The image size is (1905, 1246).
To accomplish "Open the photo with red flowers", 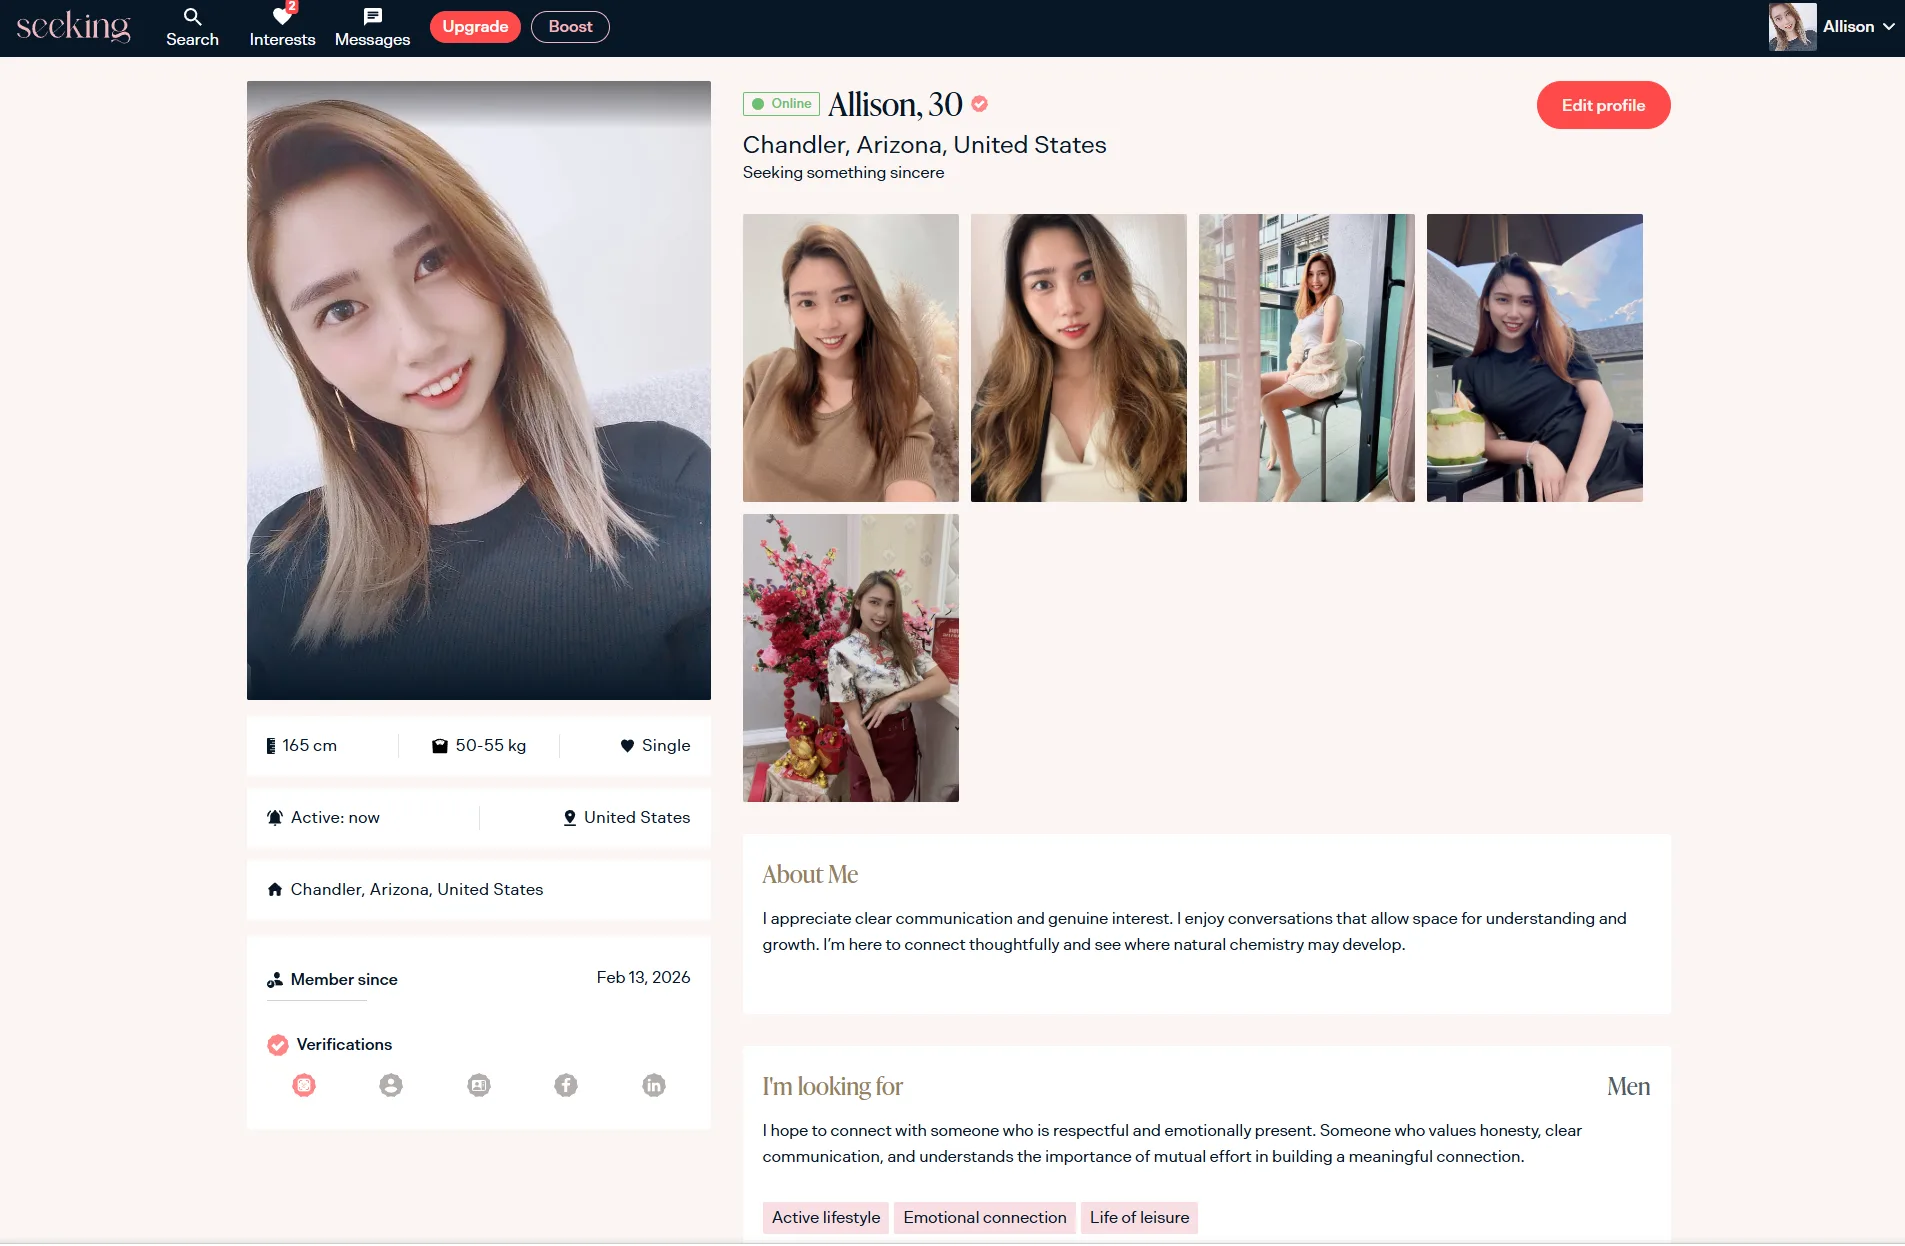I will point(850,658).
